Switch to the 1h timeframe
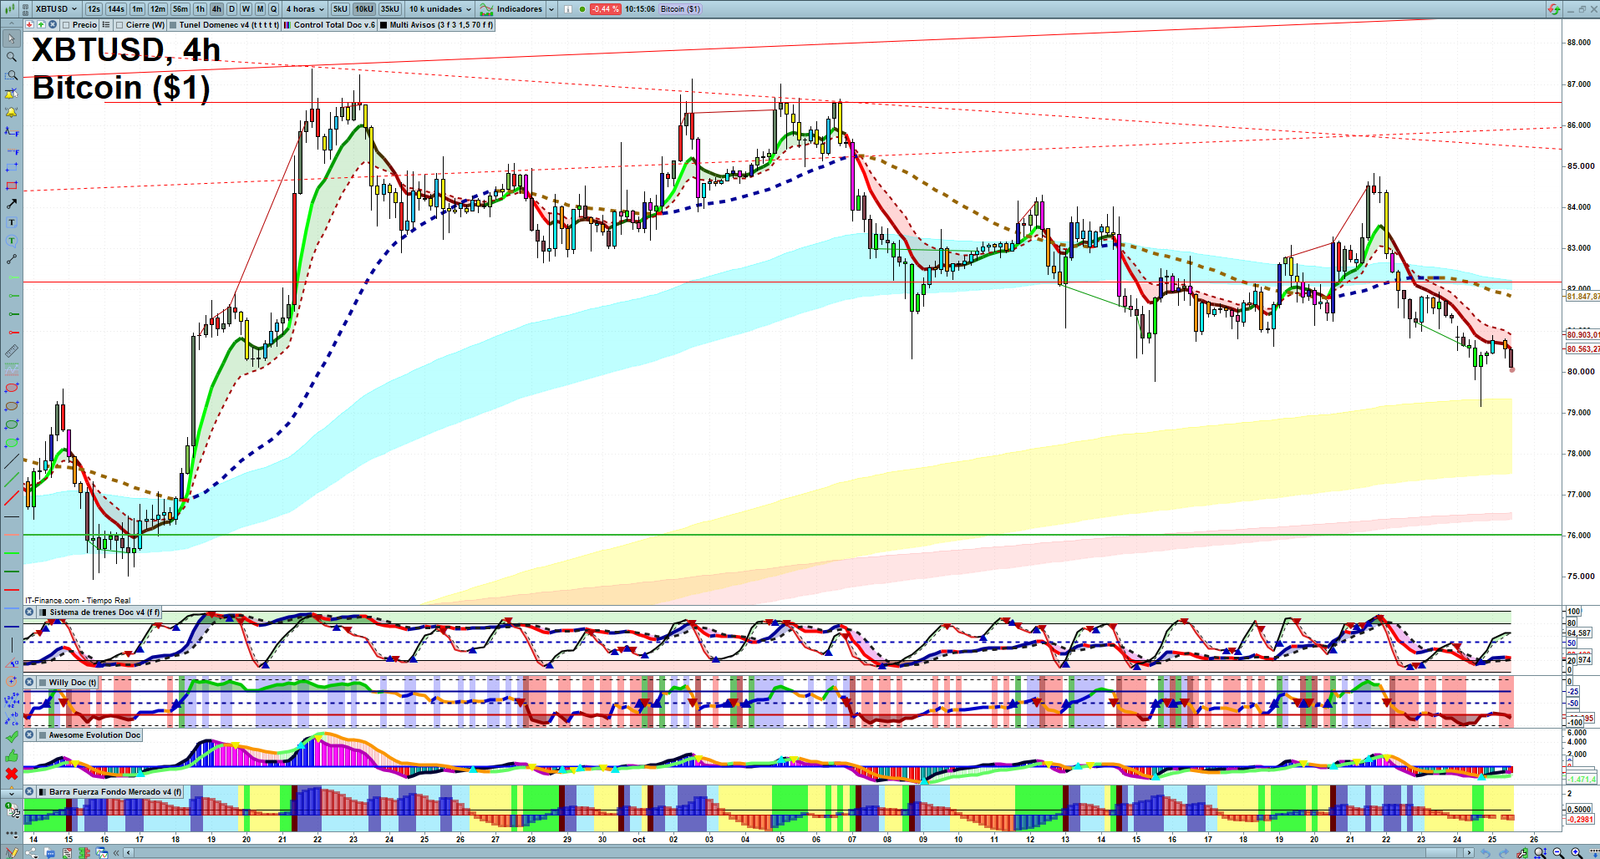Screen dimensions: 1600x859 point(200,9)
